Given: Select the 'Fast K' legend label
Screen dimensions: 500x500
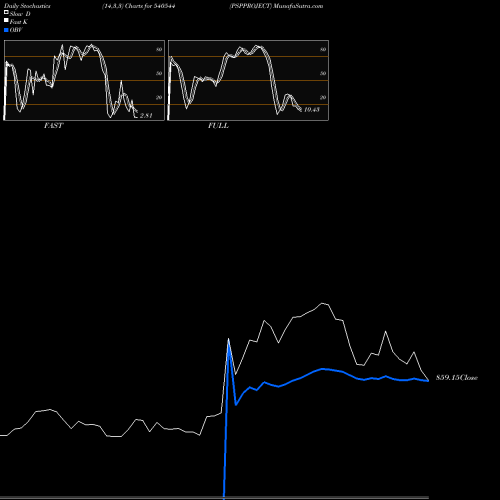Looking at the screenshot, I should [x=18, y=22].
